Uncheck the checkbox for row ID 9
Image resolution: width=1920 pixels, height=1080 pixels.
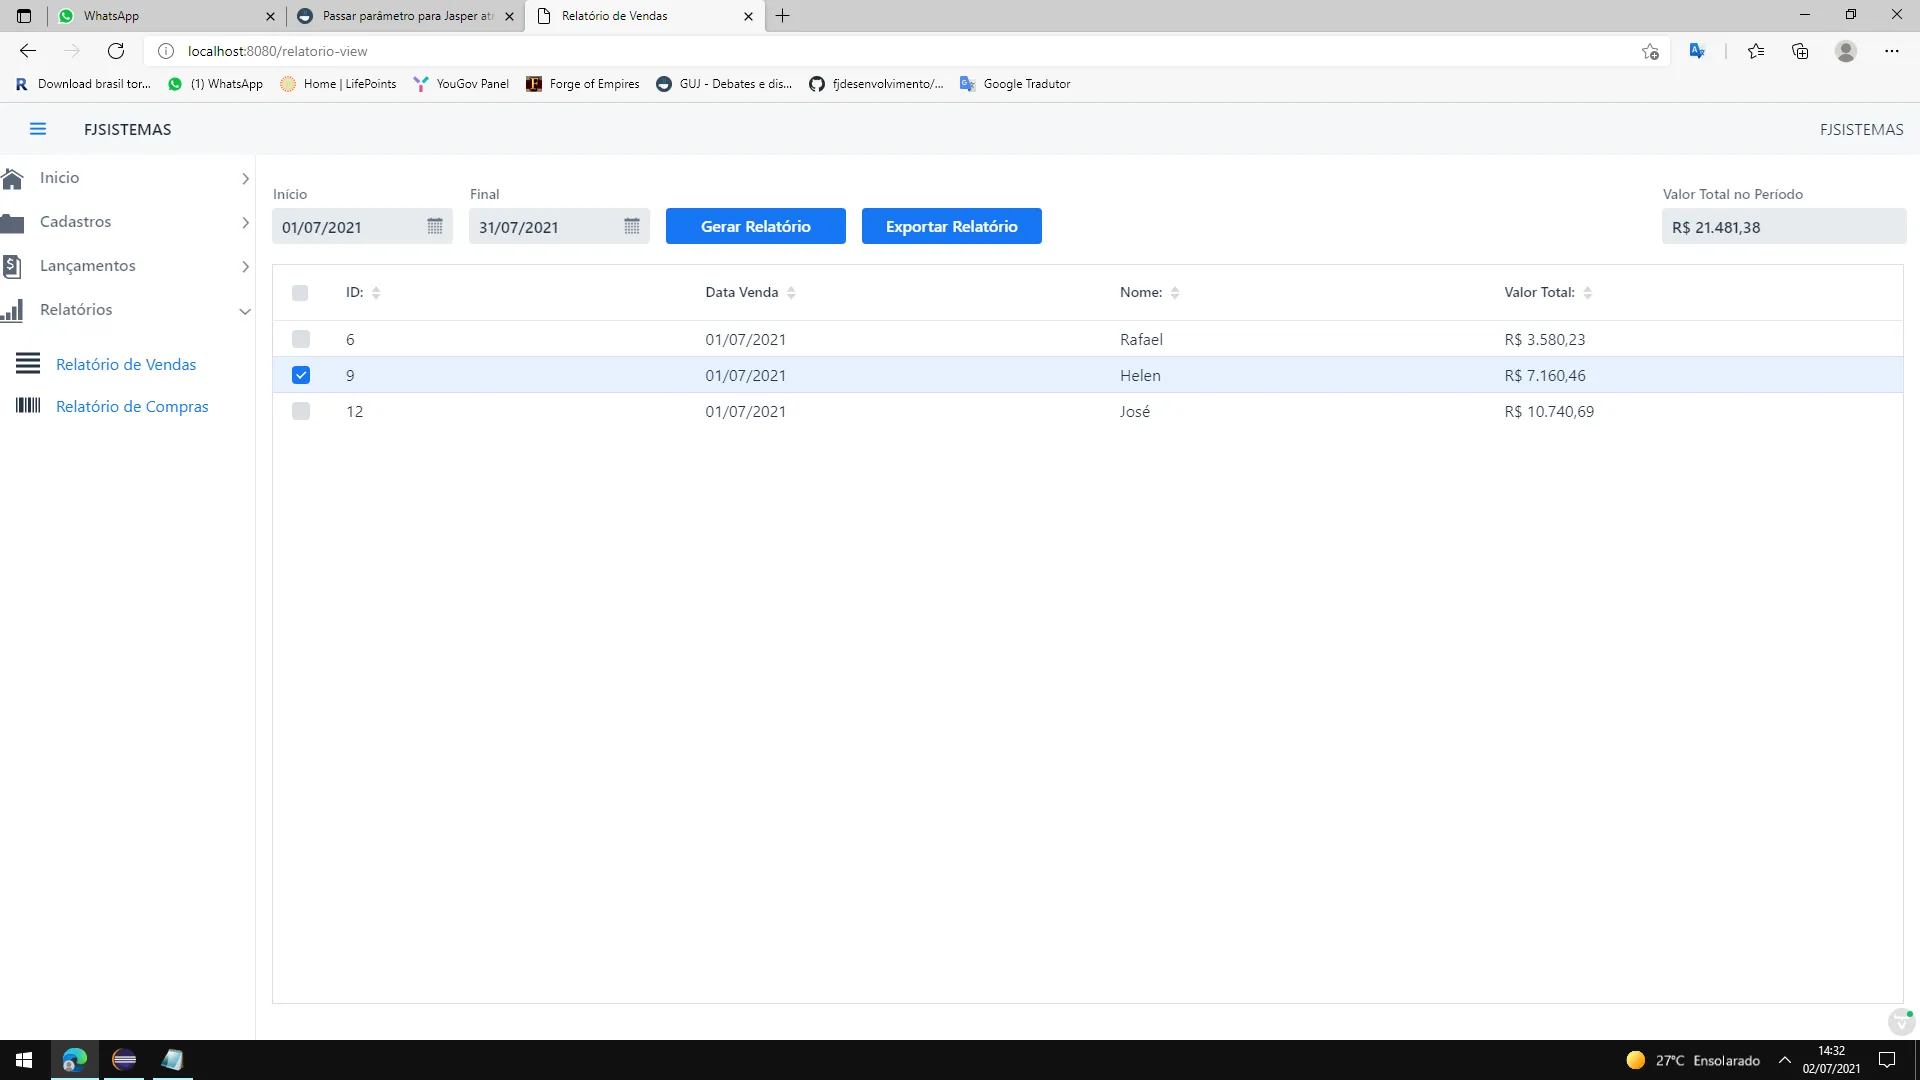click(x=301, y=375)
